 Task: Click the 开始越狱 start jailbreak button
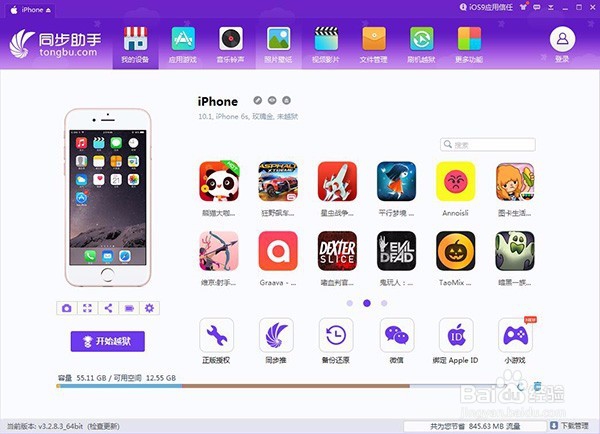108,341
